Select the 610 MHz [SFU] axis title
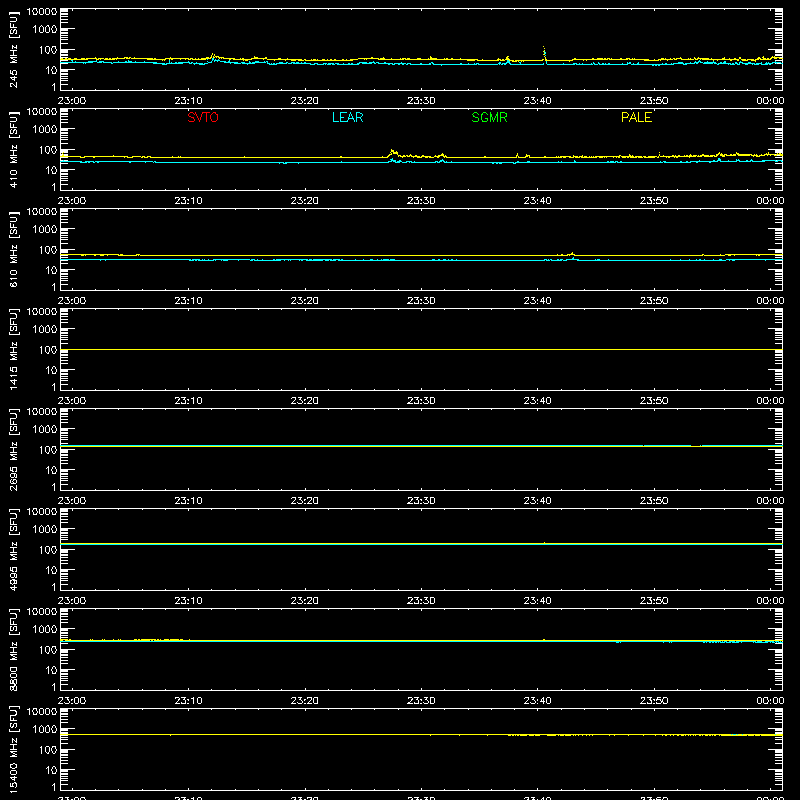Image resolution: width=800 pixels, height=800 pixels. (x=13, y=250)
